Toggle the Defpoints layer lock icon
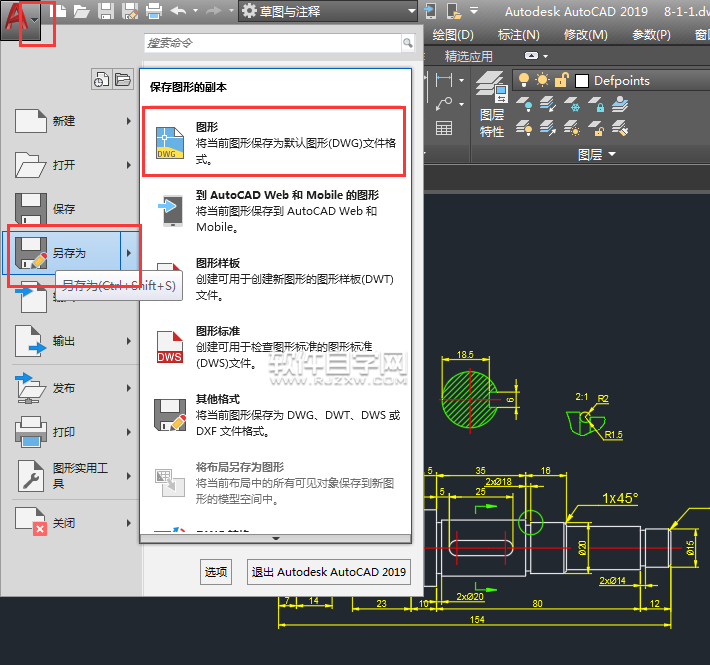 562,80
